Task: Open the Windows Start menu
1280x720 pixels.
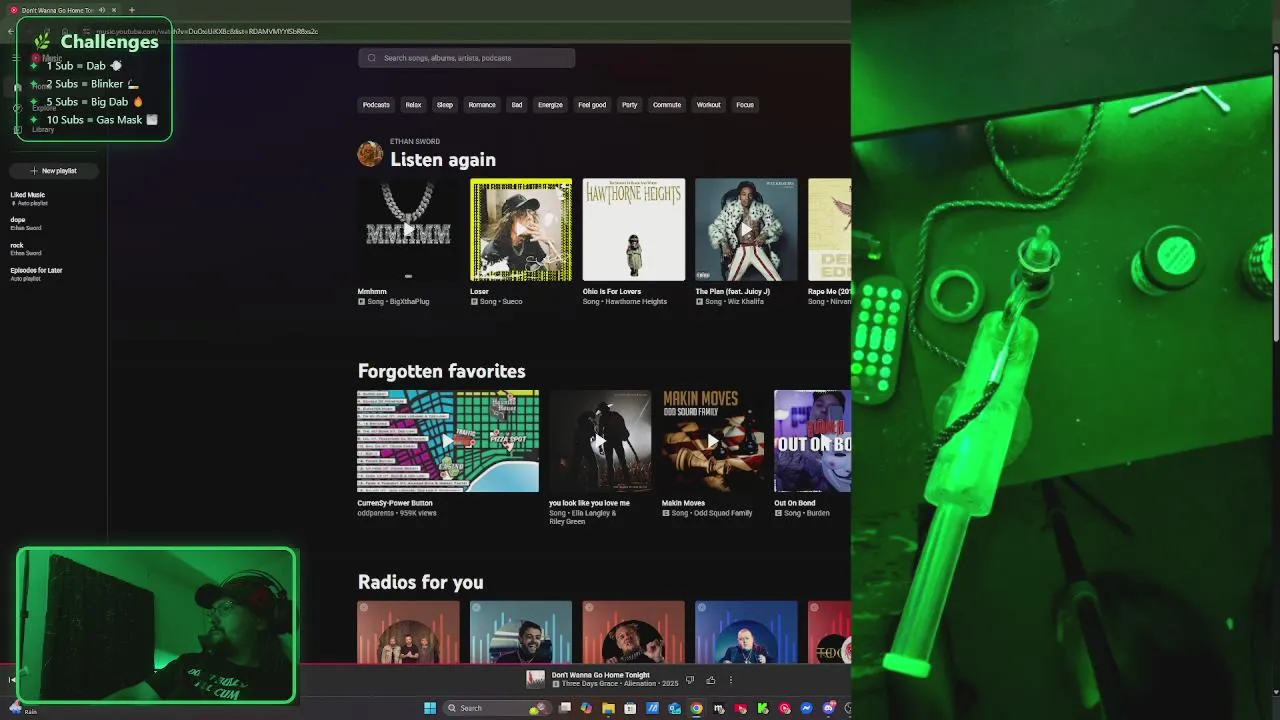Action: click(430, 708)
